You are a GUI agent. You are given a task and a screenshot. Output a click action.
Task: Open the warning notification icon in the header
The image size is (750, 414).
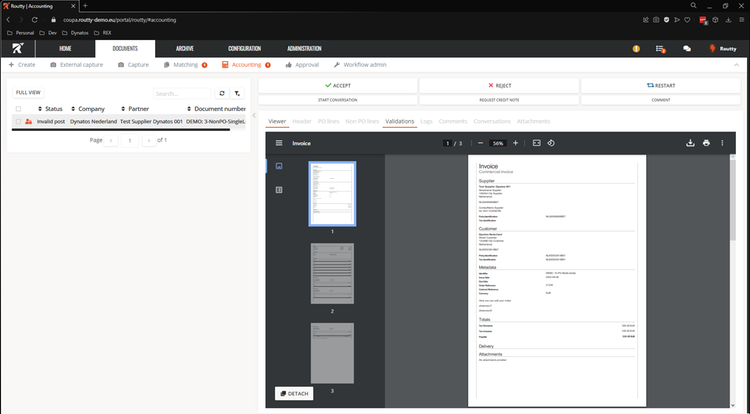[636, 48]
